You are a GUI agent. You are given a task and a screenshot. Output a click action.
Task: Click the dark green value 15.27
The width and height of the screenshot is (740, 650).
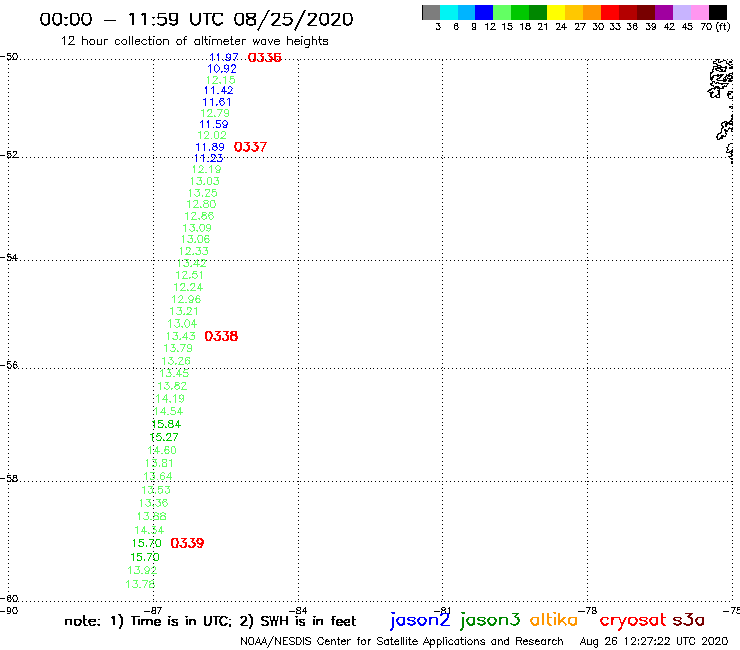click(164, 437)
